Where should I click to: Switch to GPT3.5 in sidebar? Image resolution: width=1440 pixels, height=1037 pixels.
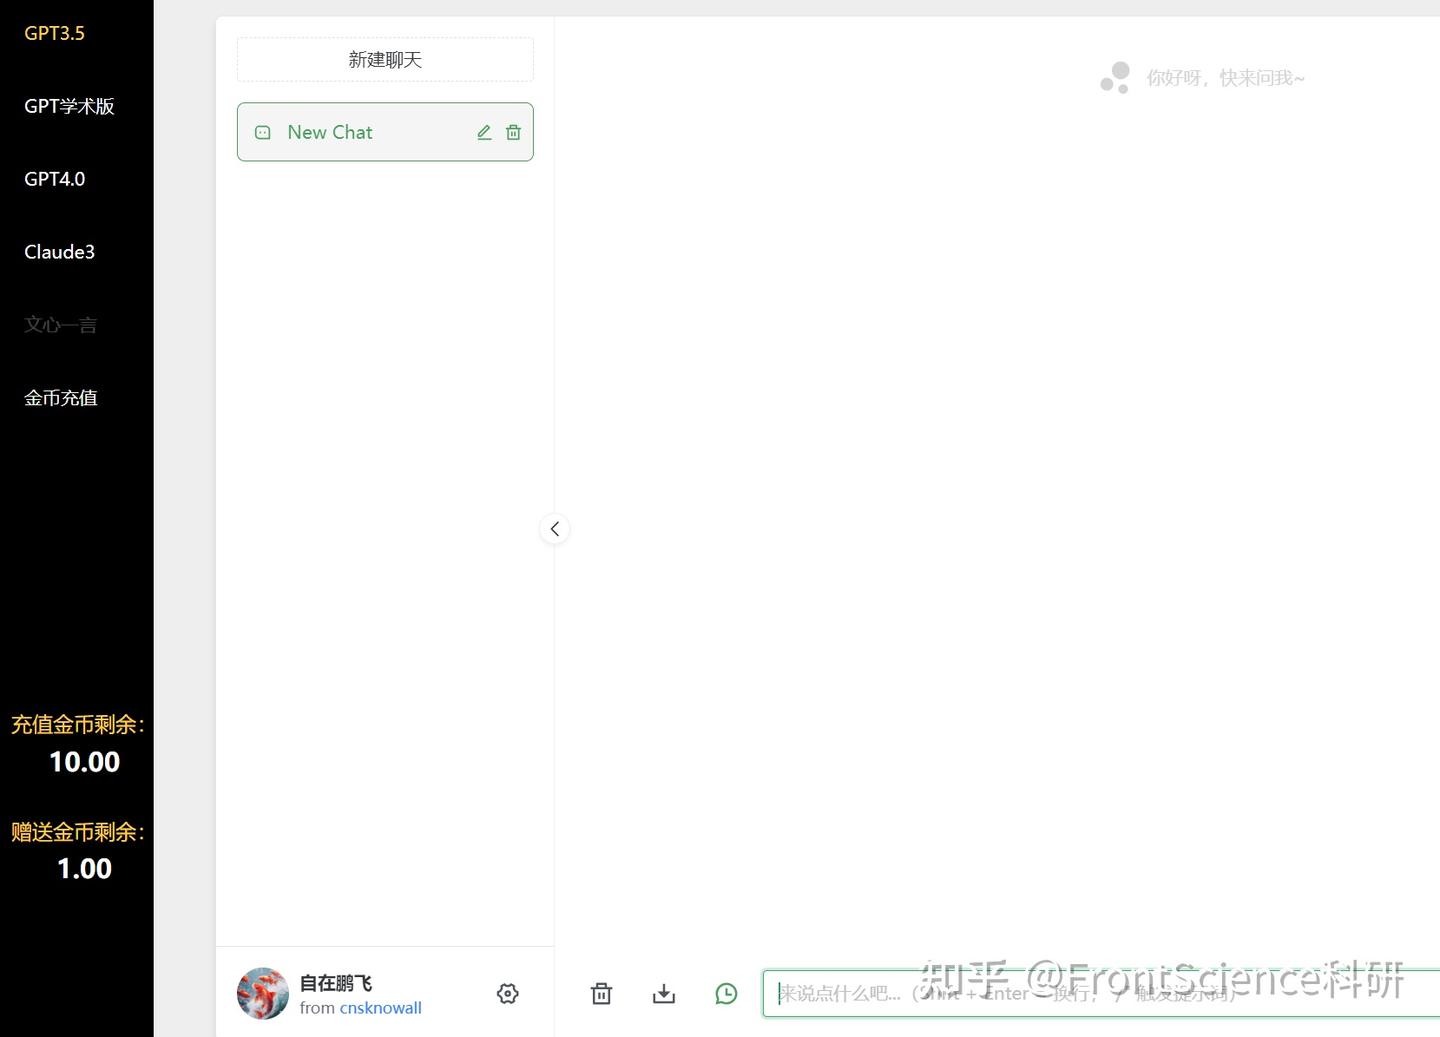pos(55,33)
